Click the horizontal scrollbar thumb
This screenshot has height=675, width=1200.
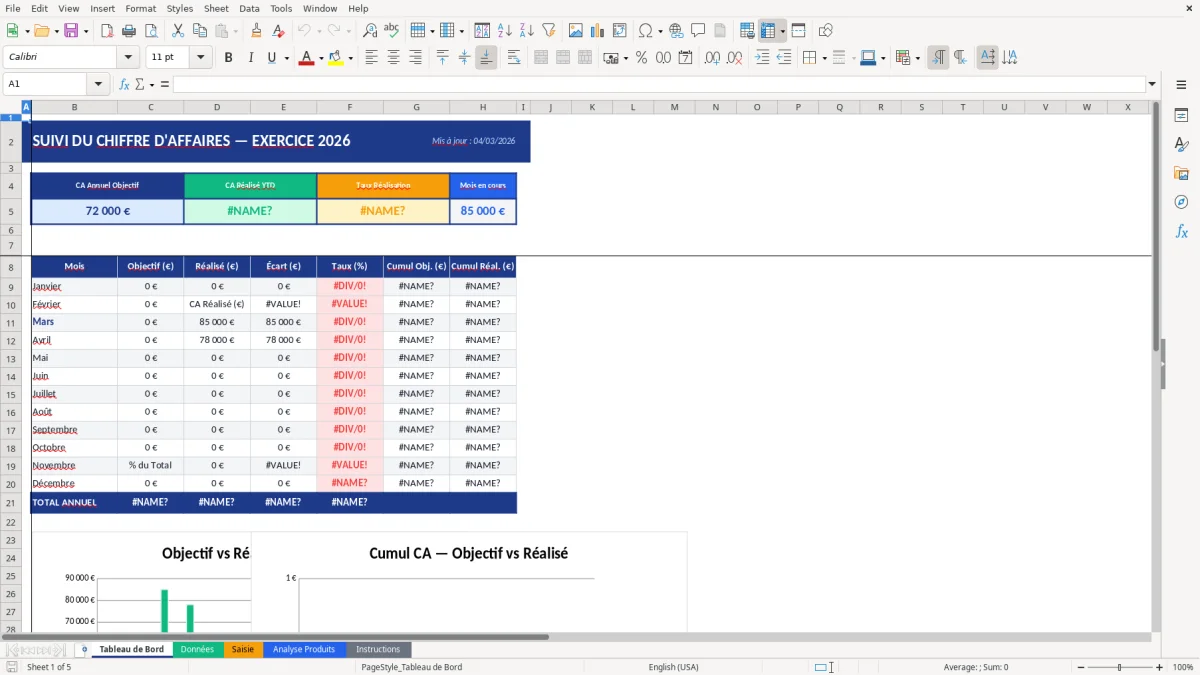pos(275,637)
